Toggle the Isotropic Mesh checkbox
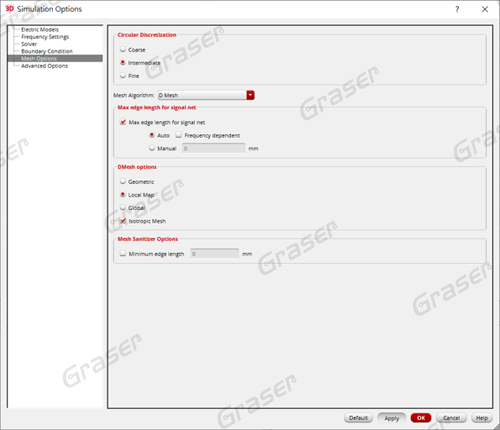This screenshot has height=430, width=500. point(123,221)
